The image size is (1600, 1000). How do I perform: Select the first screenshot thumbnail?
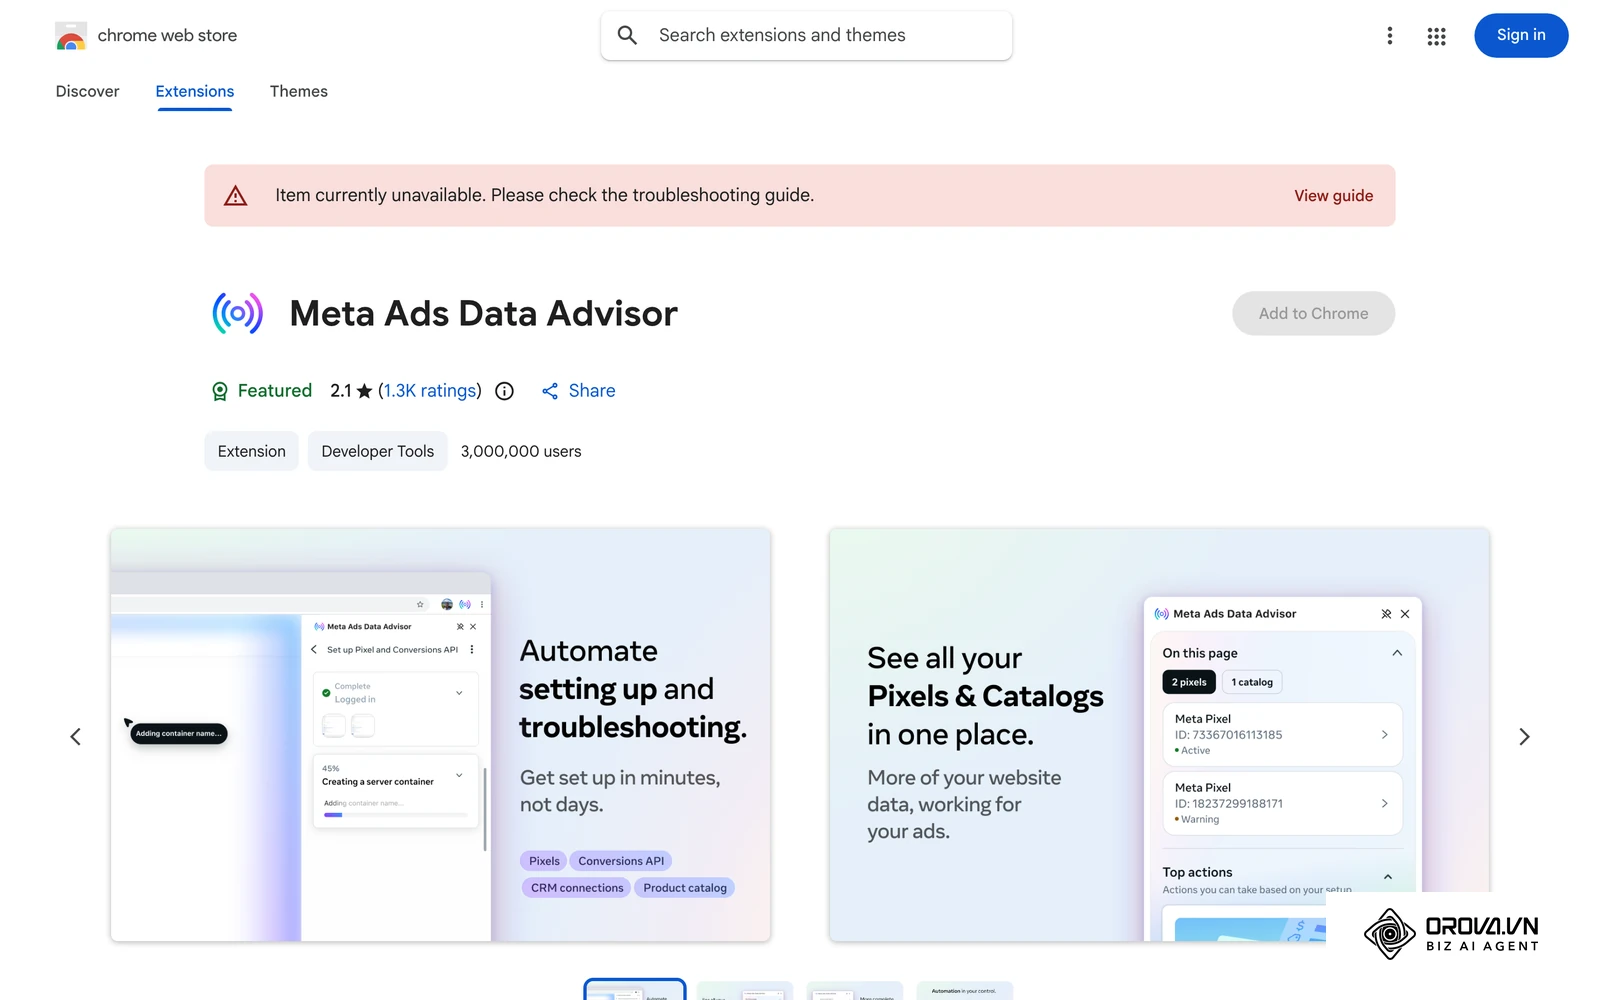[635, 990]
